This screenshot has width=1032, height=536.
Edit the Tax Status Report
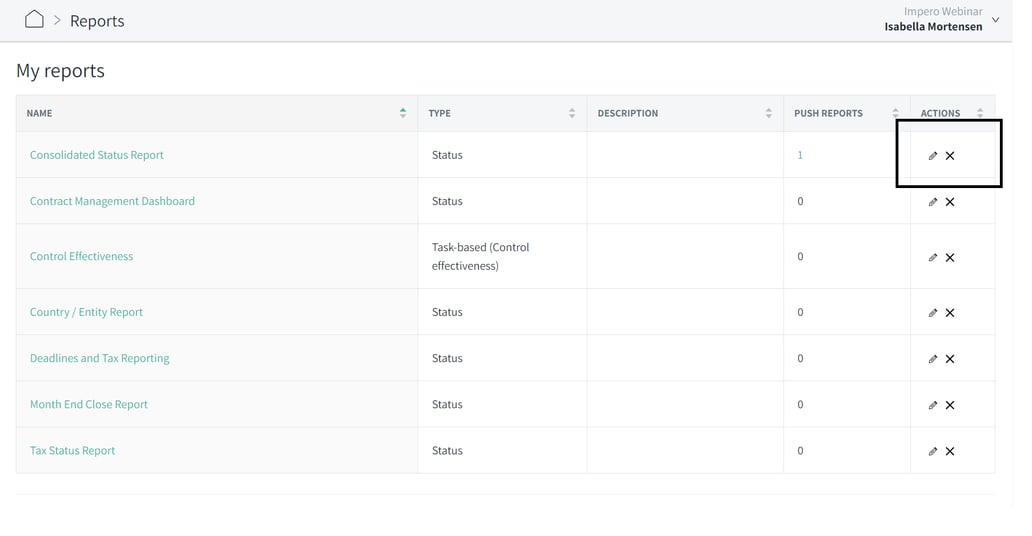(x=932, y=451)
